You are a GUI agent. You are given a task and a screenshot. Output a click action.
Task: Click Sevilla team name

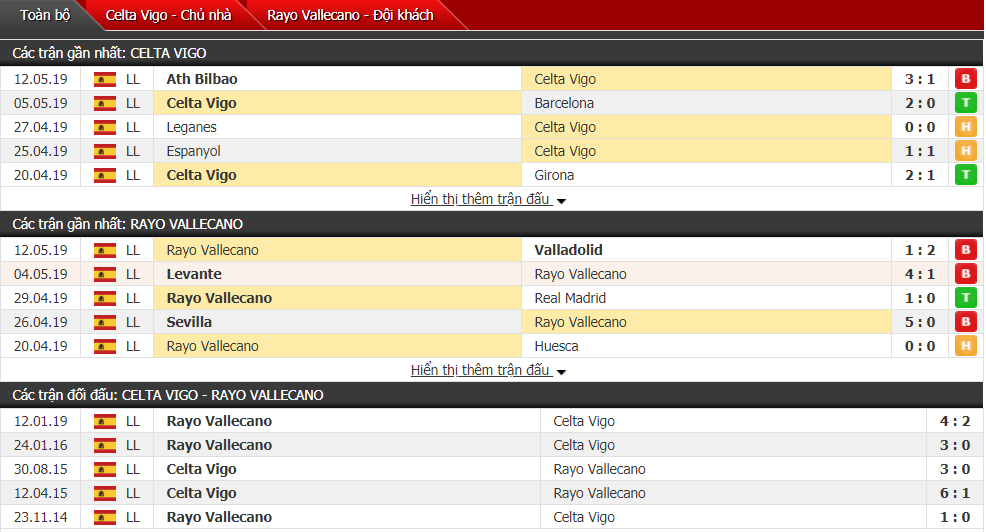coord(189,322)
